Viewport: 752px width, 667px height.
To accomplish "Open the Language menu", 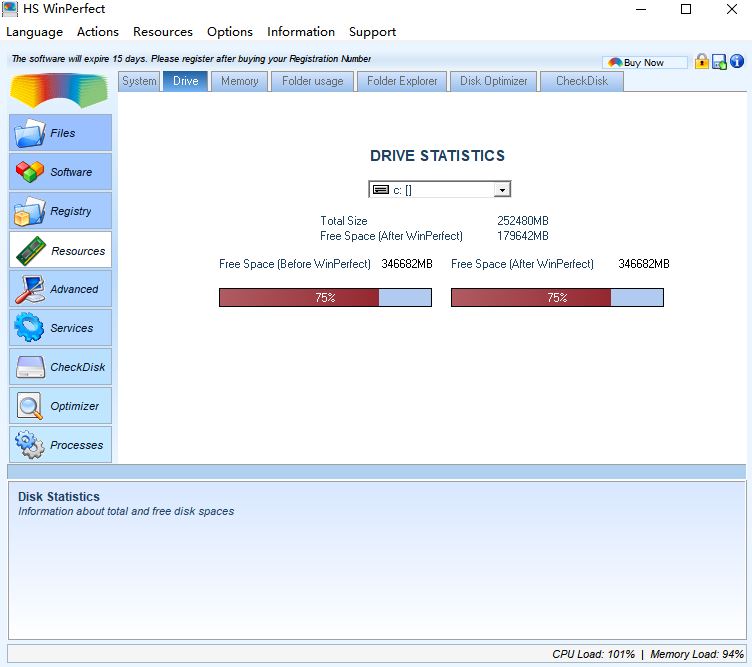I will (x=35, y=32).
